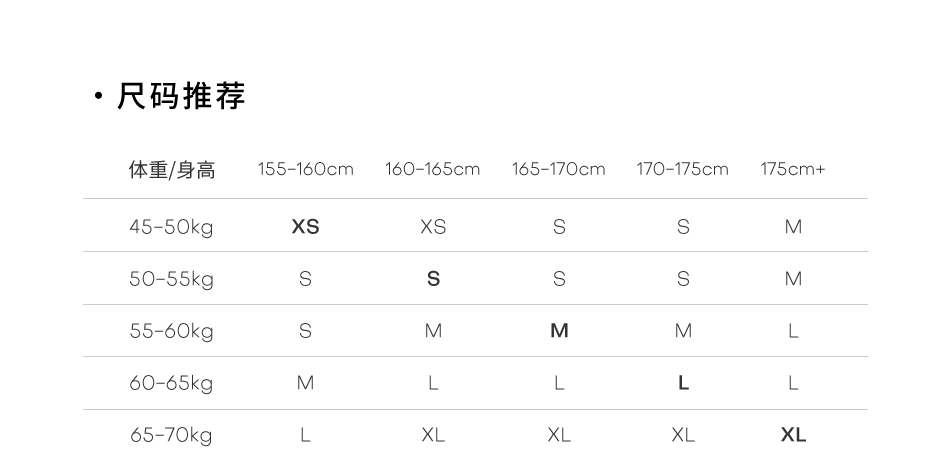
Task: Select the 55-60kg row label
Action: click(171, 331)
